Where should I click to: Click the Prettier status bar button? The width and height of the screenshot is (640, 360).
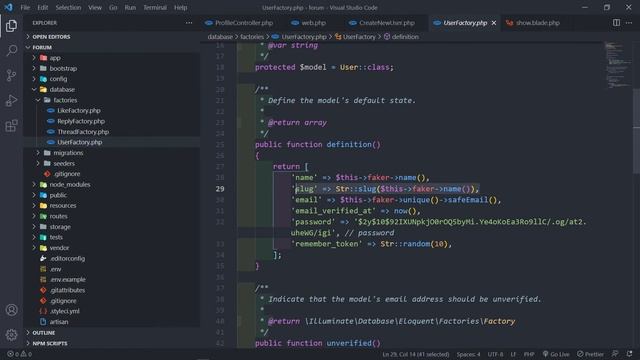click(590, 354)
